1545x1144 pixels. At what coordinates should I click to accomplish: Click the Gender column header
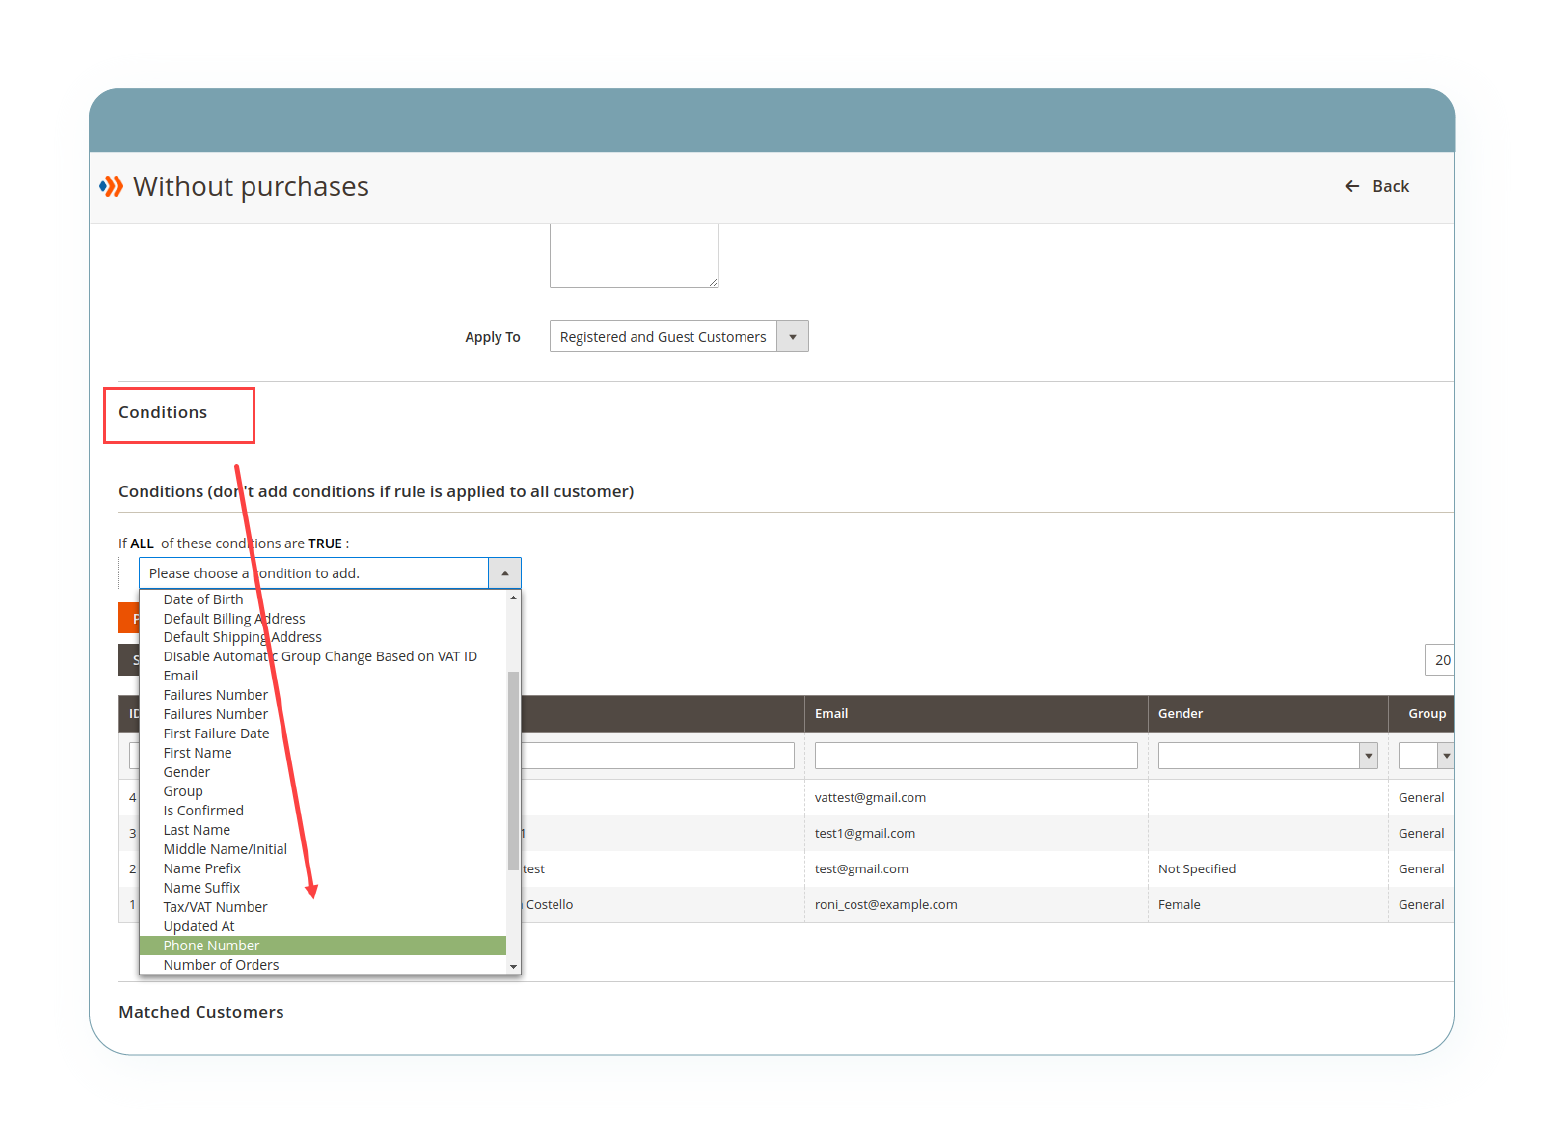pos(1180,714)
